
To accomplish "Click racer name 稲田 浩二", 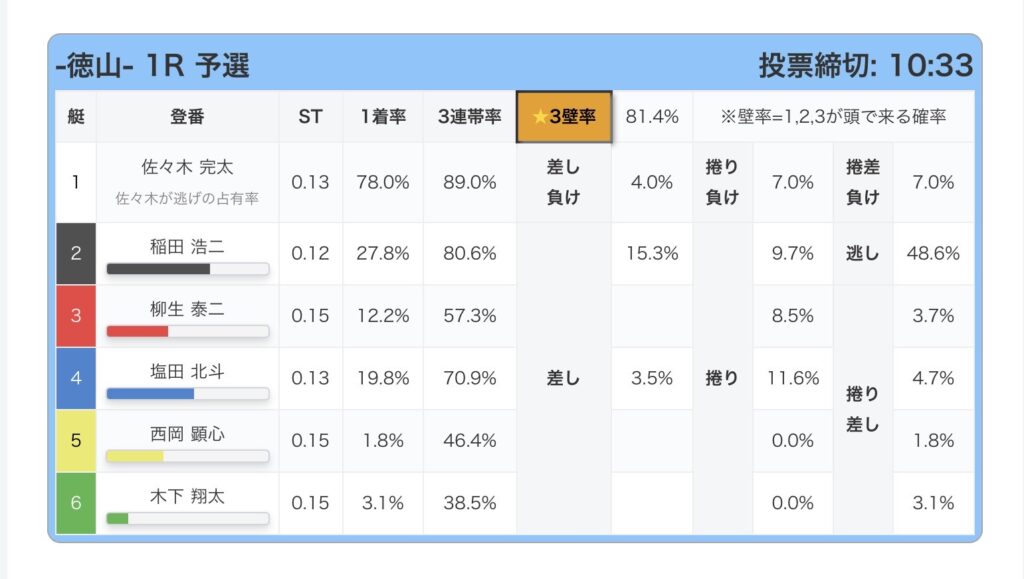I will click(187, 246).
